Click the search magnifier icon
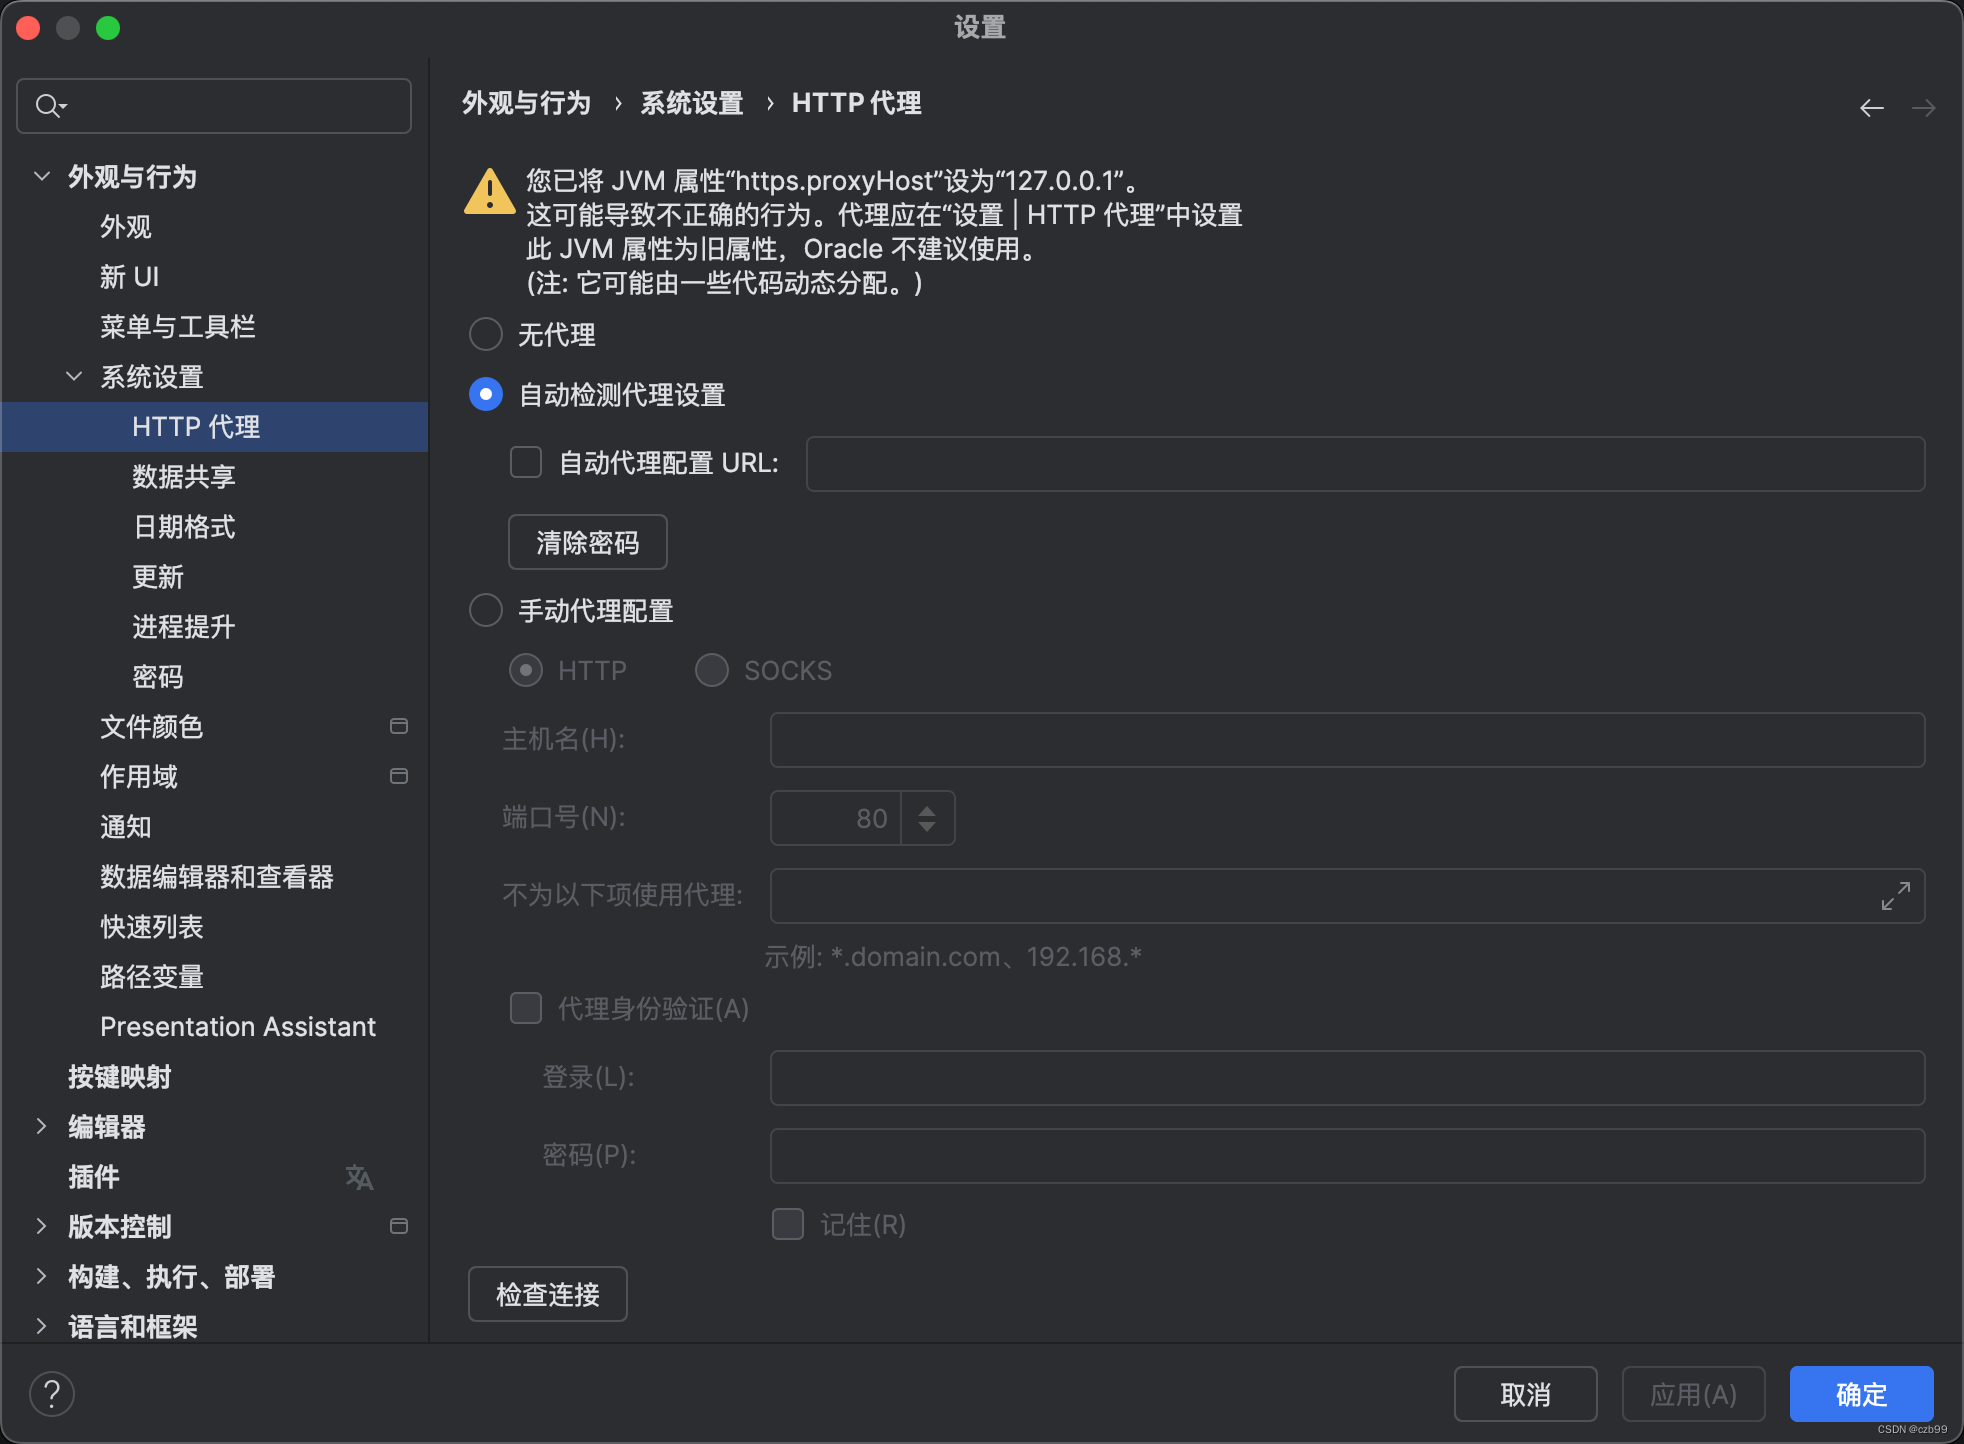1964x1444 pixels. pos(50,105)
